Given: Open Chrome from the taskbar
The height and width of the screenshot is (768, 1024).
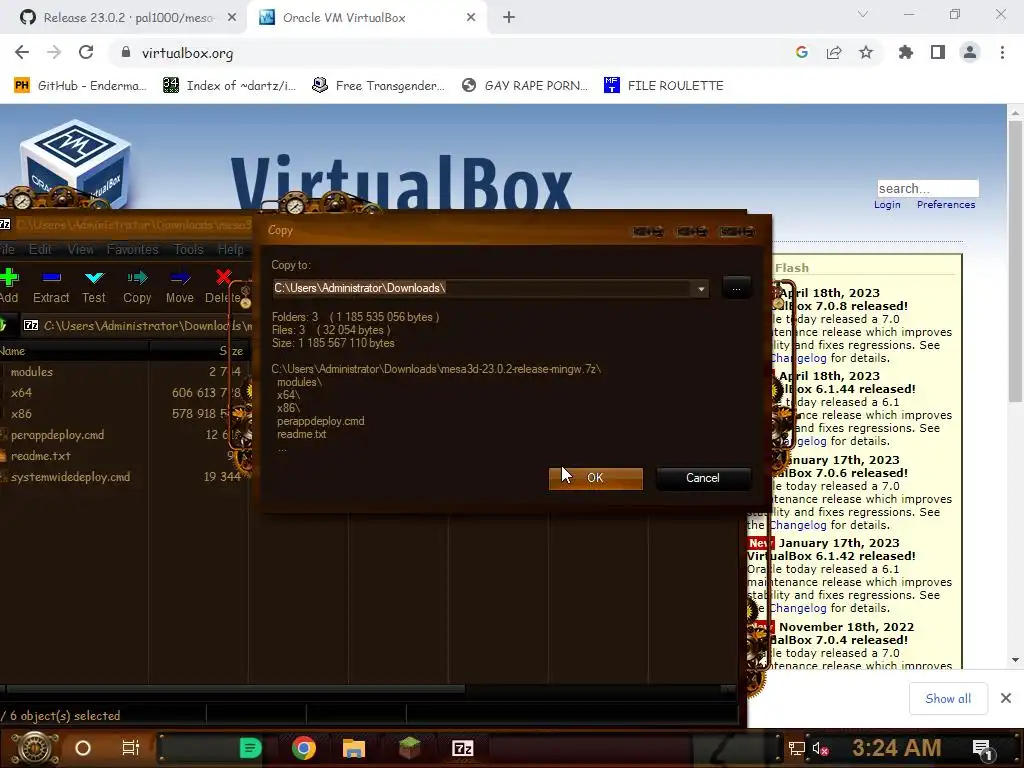Looking at the screenshot, I should click(304, 748).
